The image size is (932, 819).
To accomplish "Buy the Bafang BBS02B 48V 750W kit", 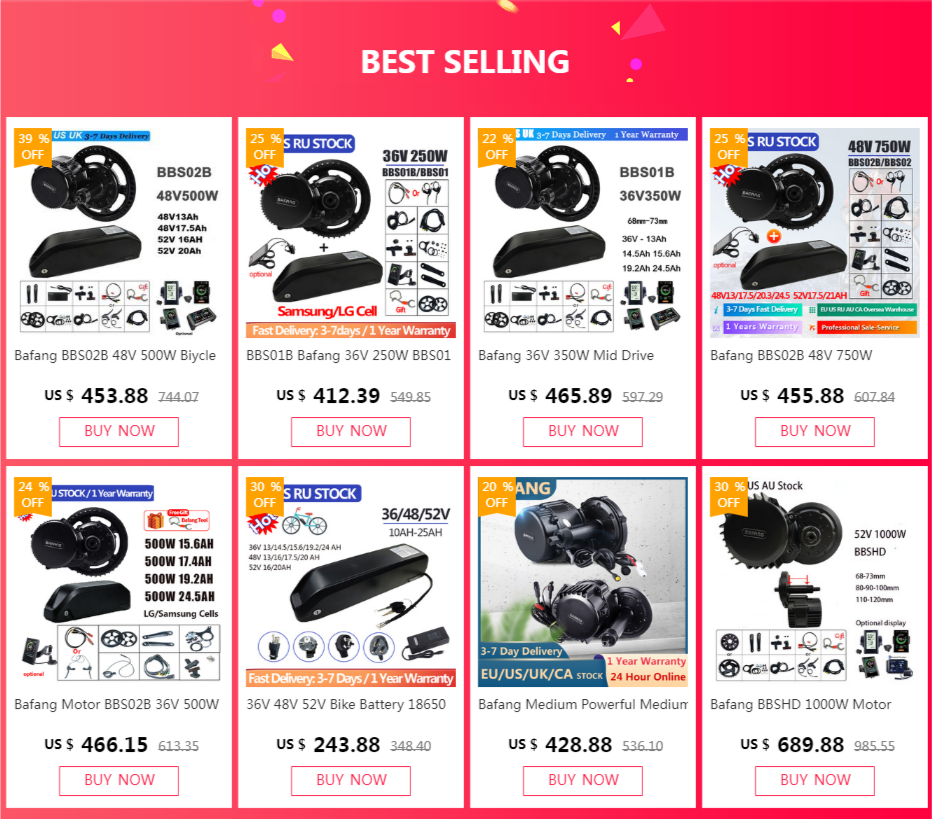I will 814,431.
